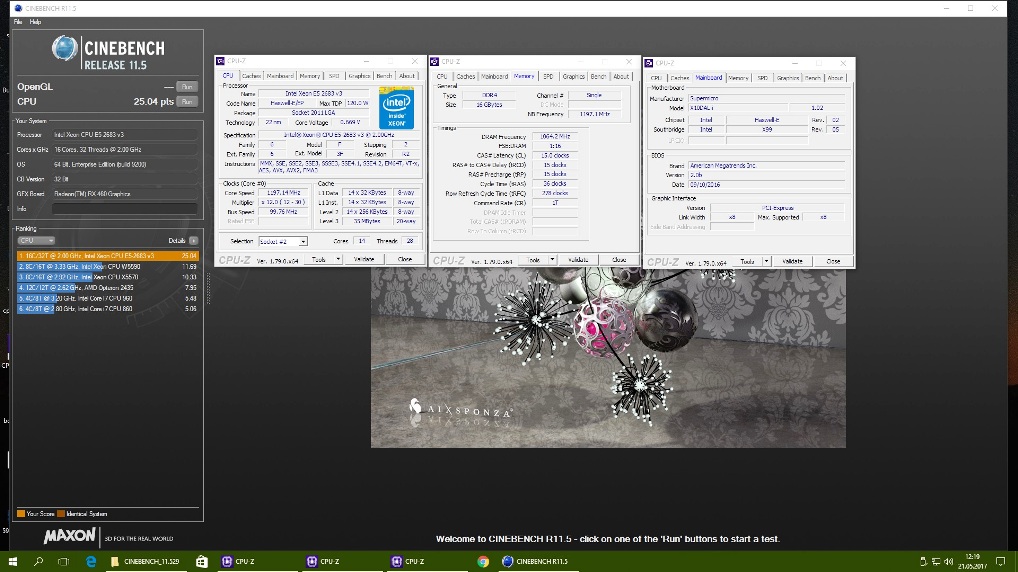Open Windows search from the taskbar
The width and height of the screenshot is (1018, 572).
(x=38, y=562)
